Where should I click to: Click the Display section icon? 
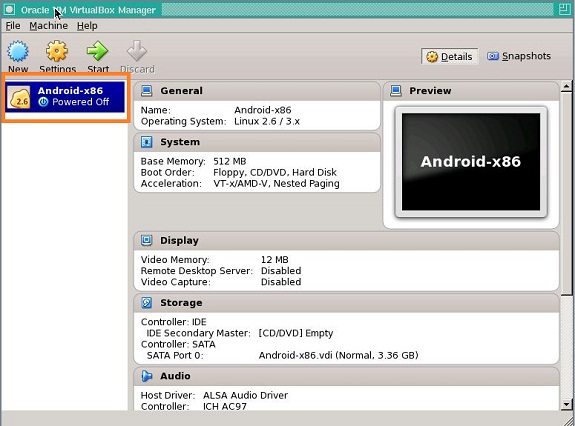click(147, 240)
